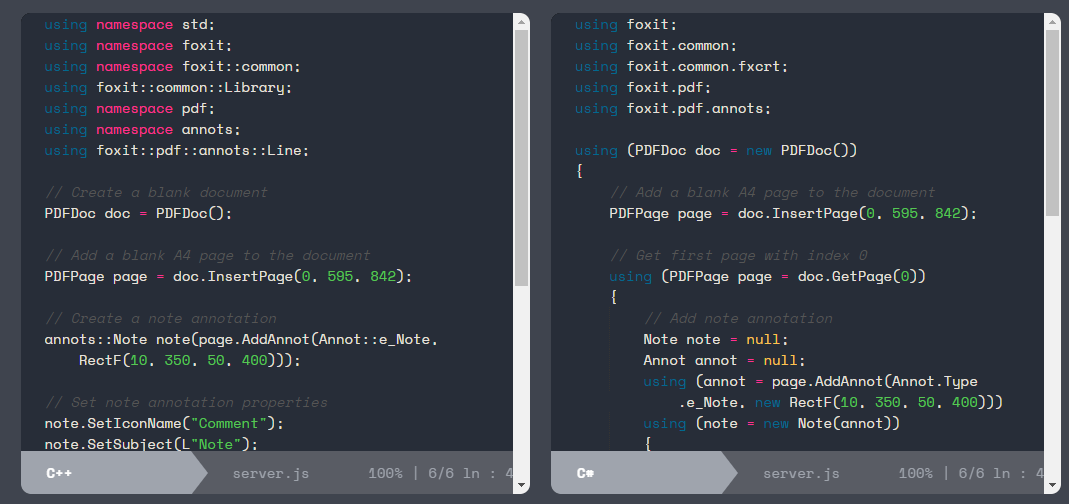Click the scroll down arrow in C++ panel
This screenshot has width=1069, height=504.
[x=522, y=485]
